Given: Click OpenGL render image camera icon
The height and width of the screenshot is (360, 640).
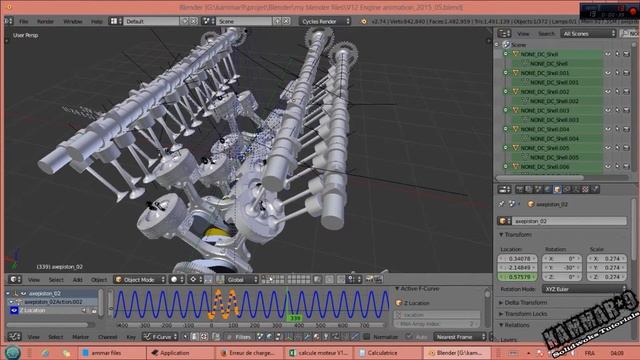Looking at the screenshot, I should pyautogui.click(x=369, y=279).
